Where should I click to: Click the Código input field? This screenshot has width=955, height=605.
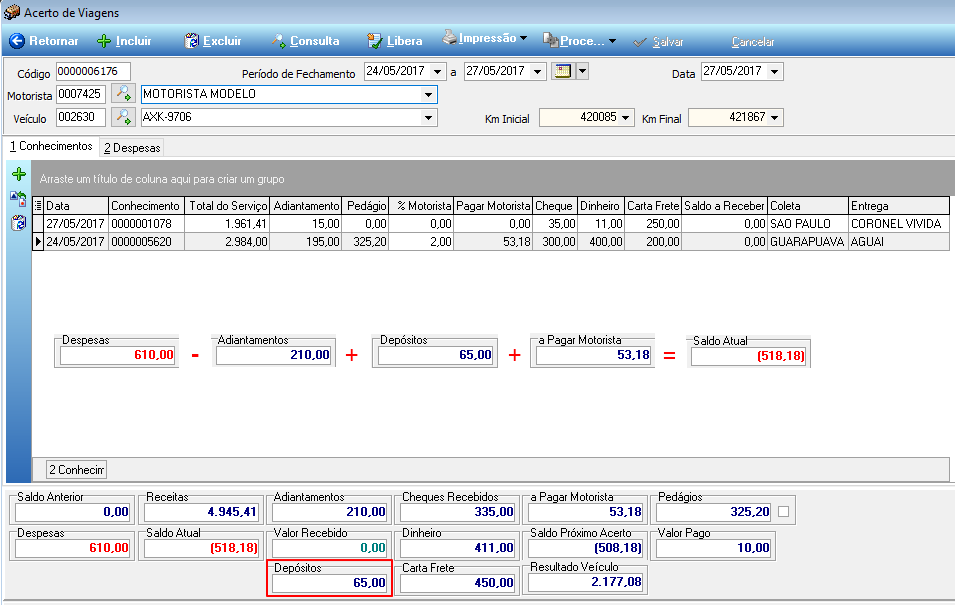93,71
